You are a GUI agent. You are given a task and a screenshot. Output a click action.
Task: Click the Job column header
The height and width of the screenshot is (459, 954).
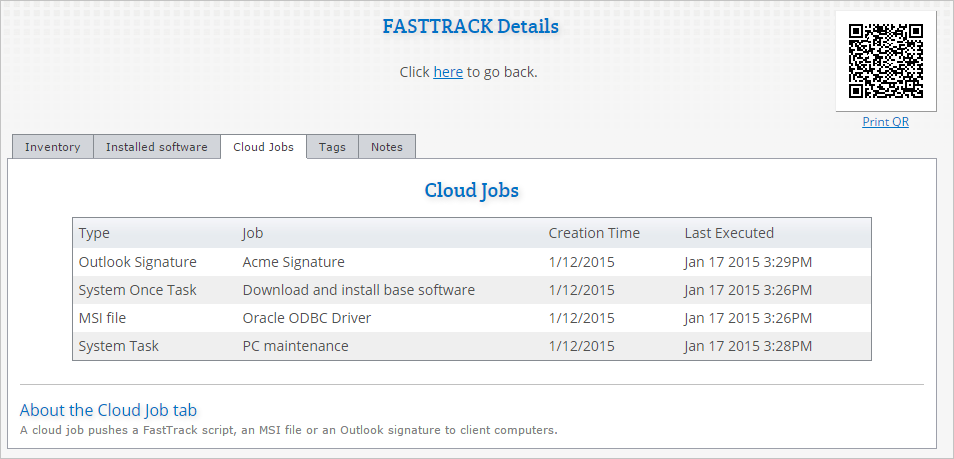coord(253,233)
